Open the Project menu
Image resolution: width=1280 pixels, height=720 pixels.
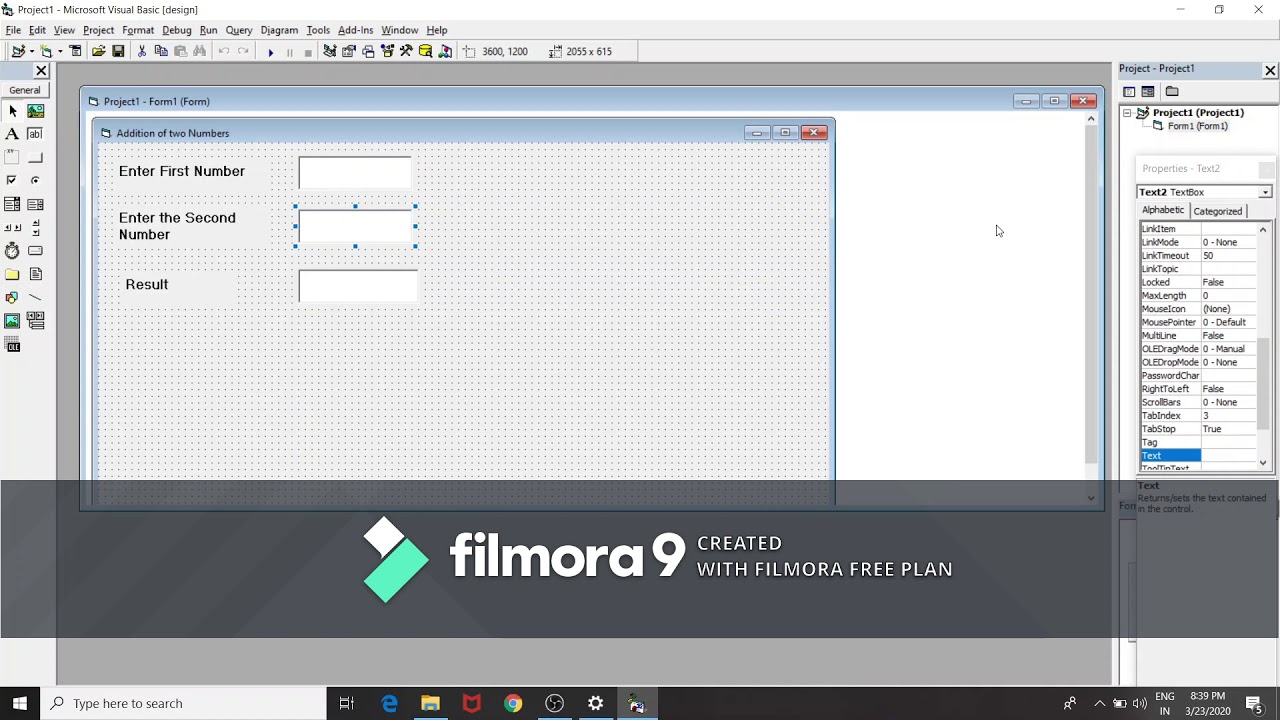pyautogui.click(x=98, y=30)
